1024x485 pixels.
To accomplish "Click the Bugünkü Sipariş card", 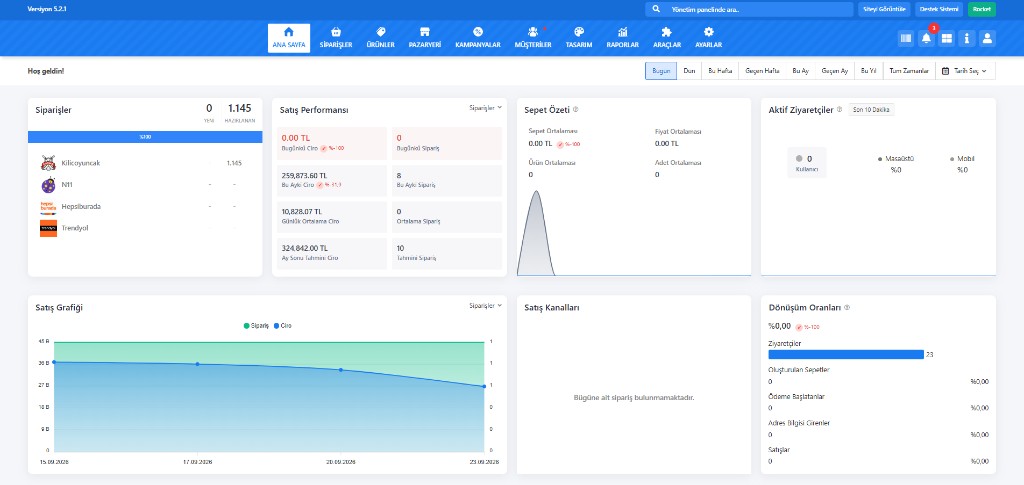I will pyautogui.click(x=447, y=143).
